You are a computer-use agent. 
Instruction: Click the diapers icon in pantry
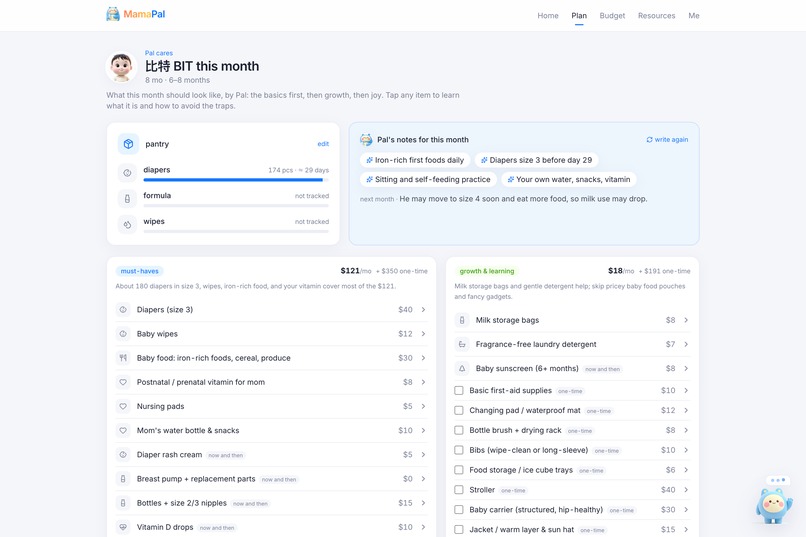[x=127, y=173]
